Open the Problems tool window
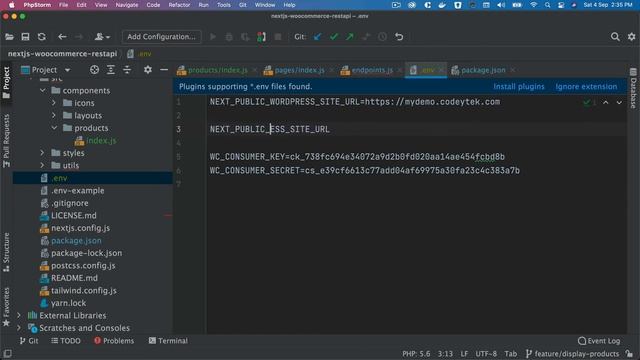Image resolution: width=640 pixels, height=360 pixels. tap(114, 340)
